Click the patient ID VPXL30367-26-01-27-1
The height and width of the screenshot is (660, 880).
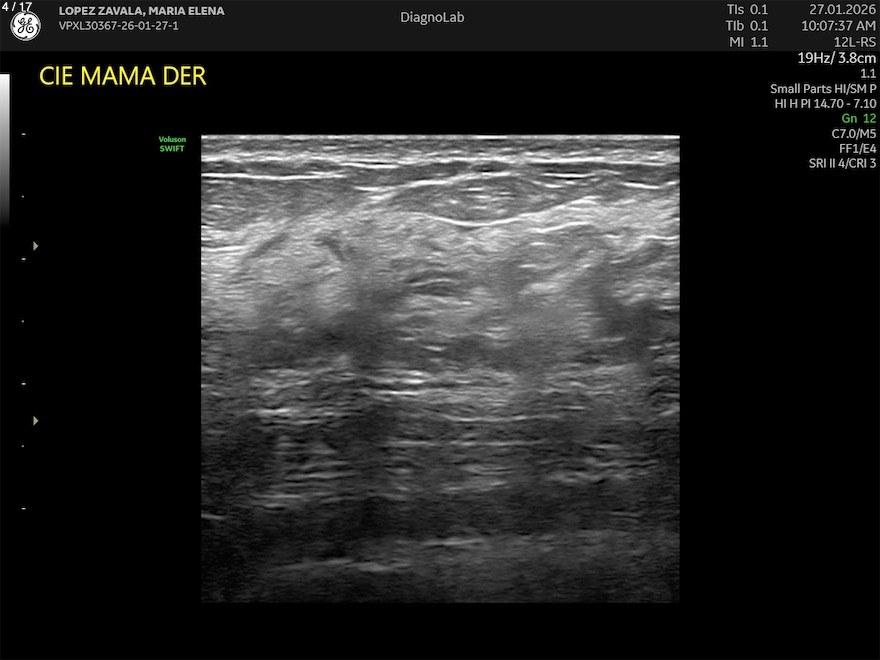click(x=118, y=25)
